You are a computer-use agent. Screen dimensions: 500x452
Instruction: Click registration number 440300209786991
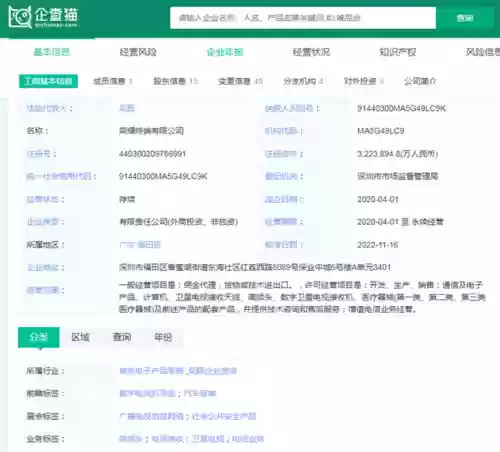pos(152,154)
